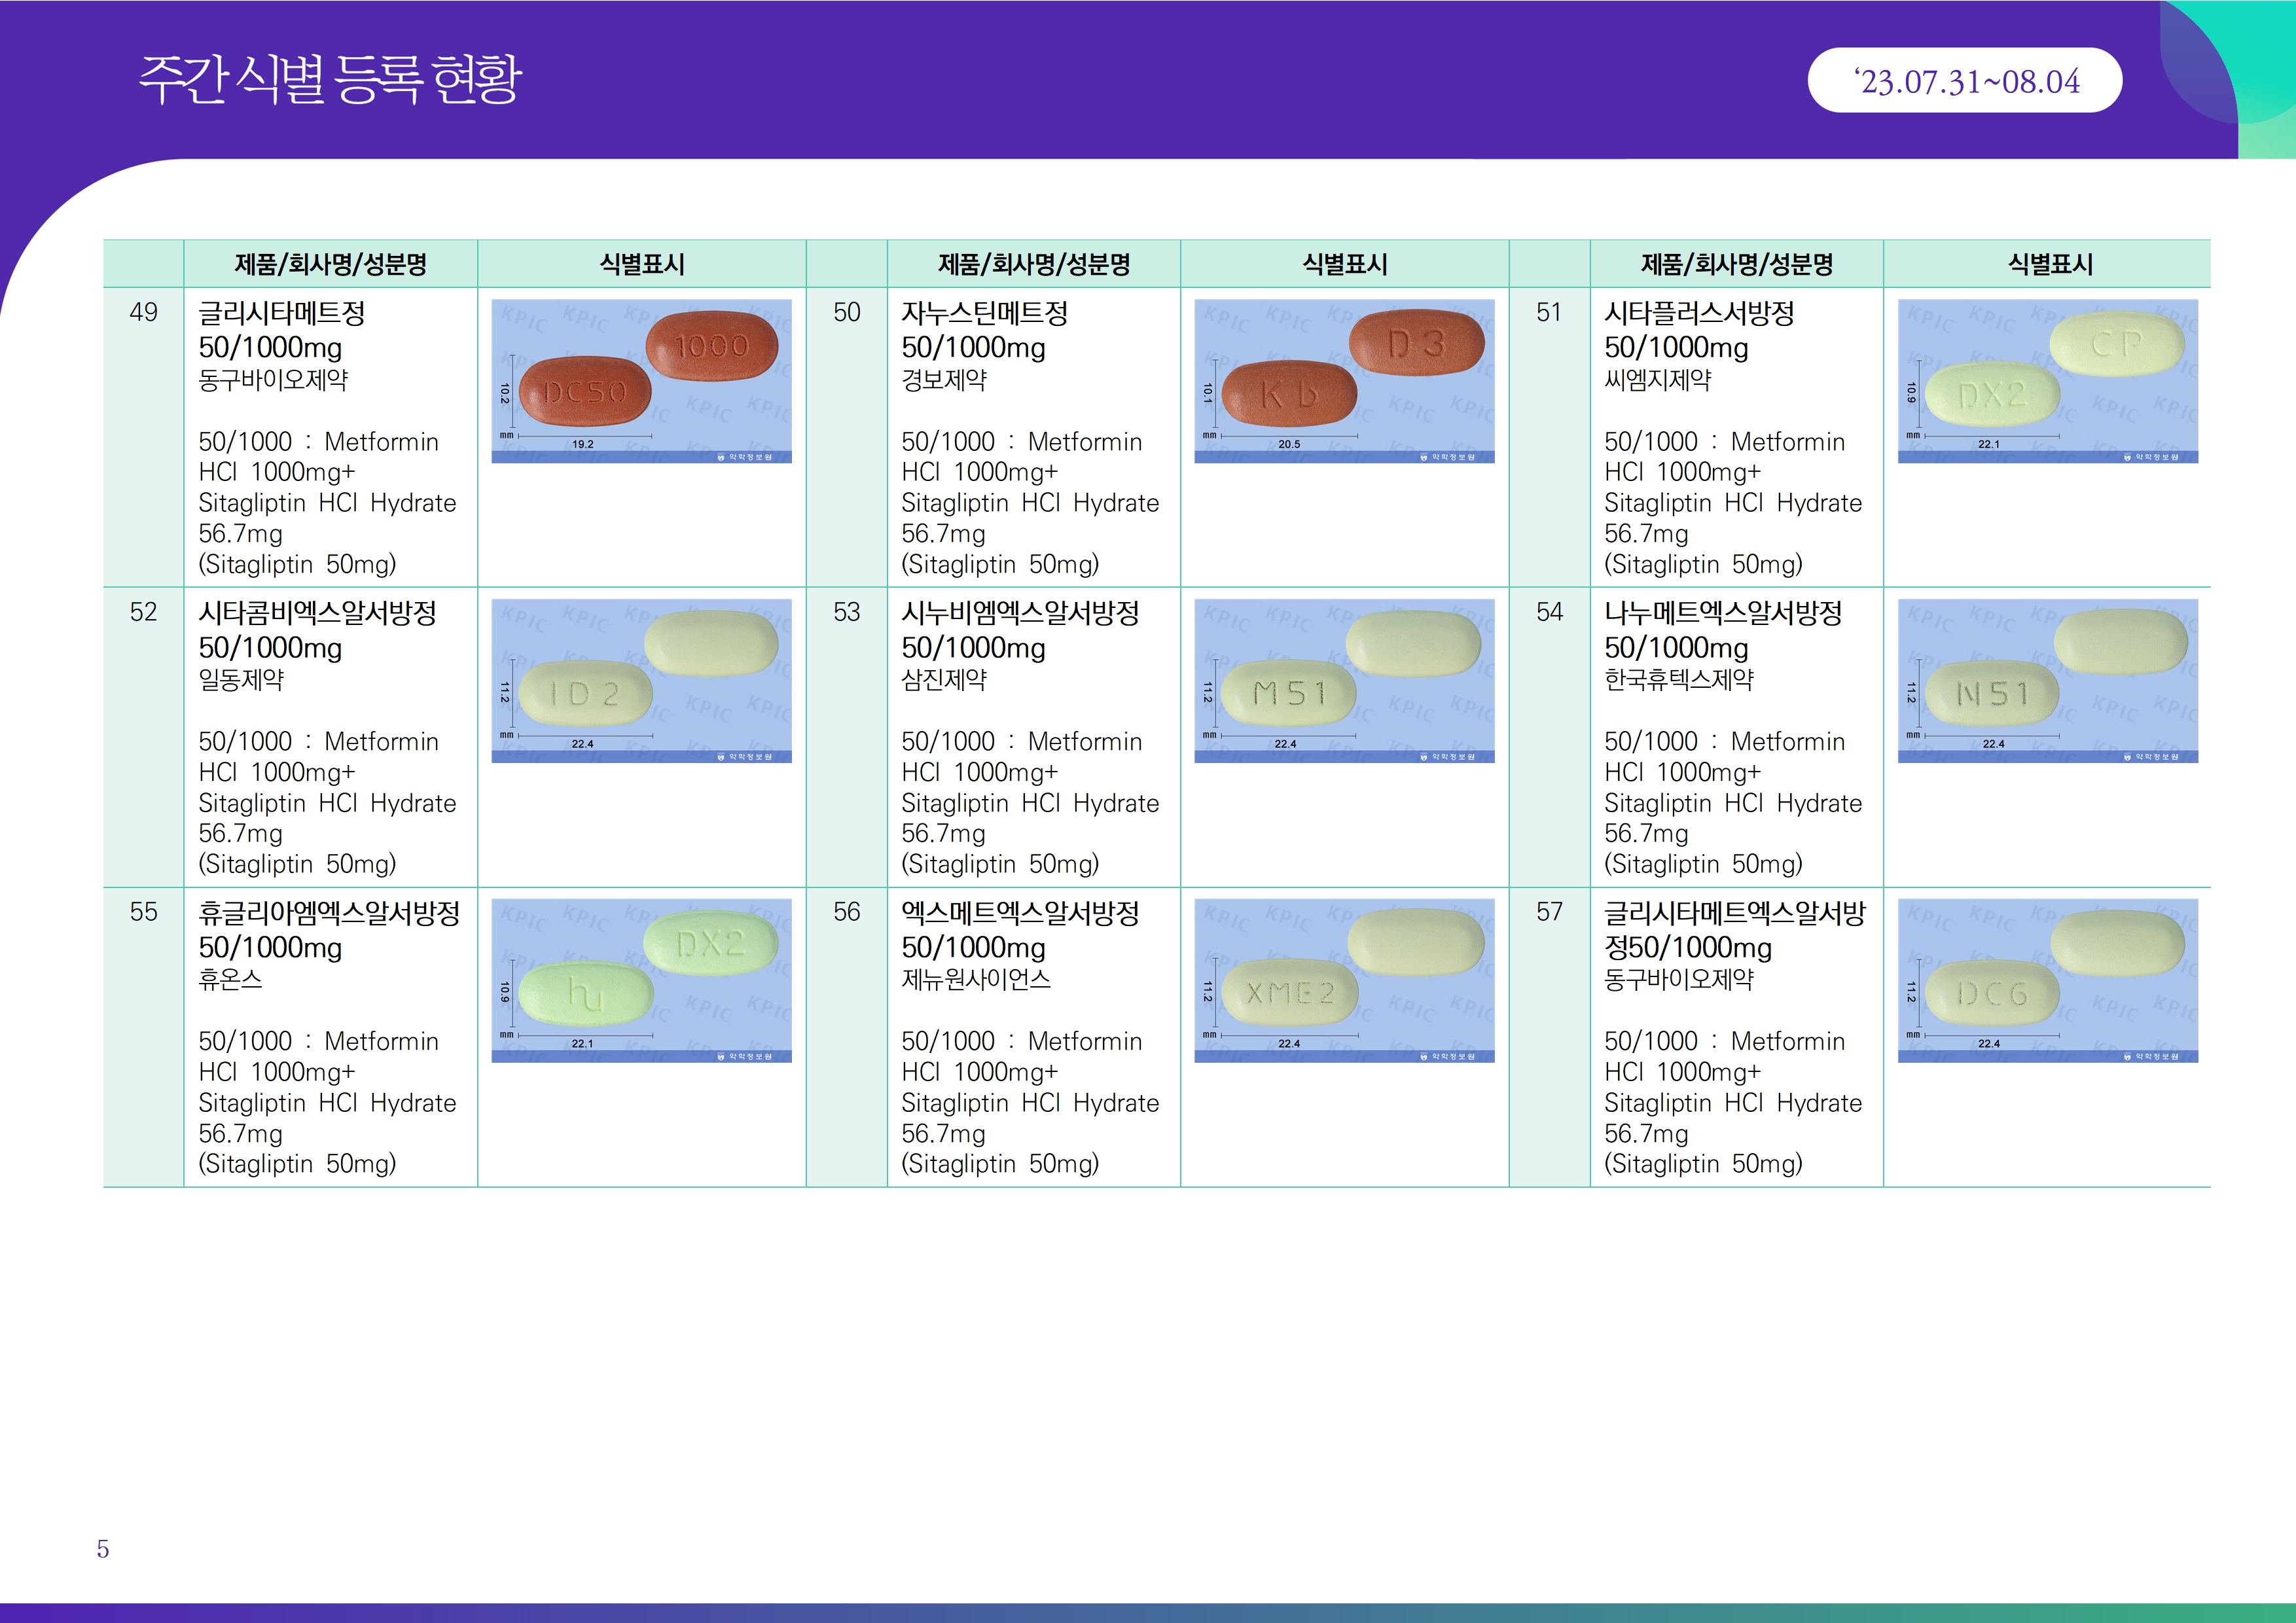Click company name 한국휴텍스제약 in entry 54

pos(1679,680)
